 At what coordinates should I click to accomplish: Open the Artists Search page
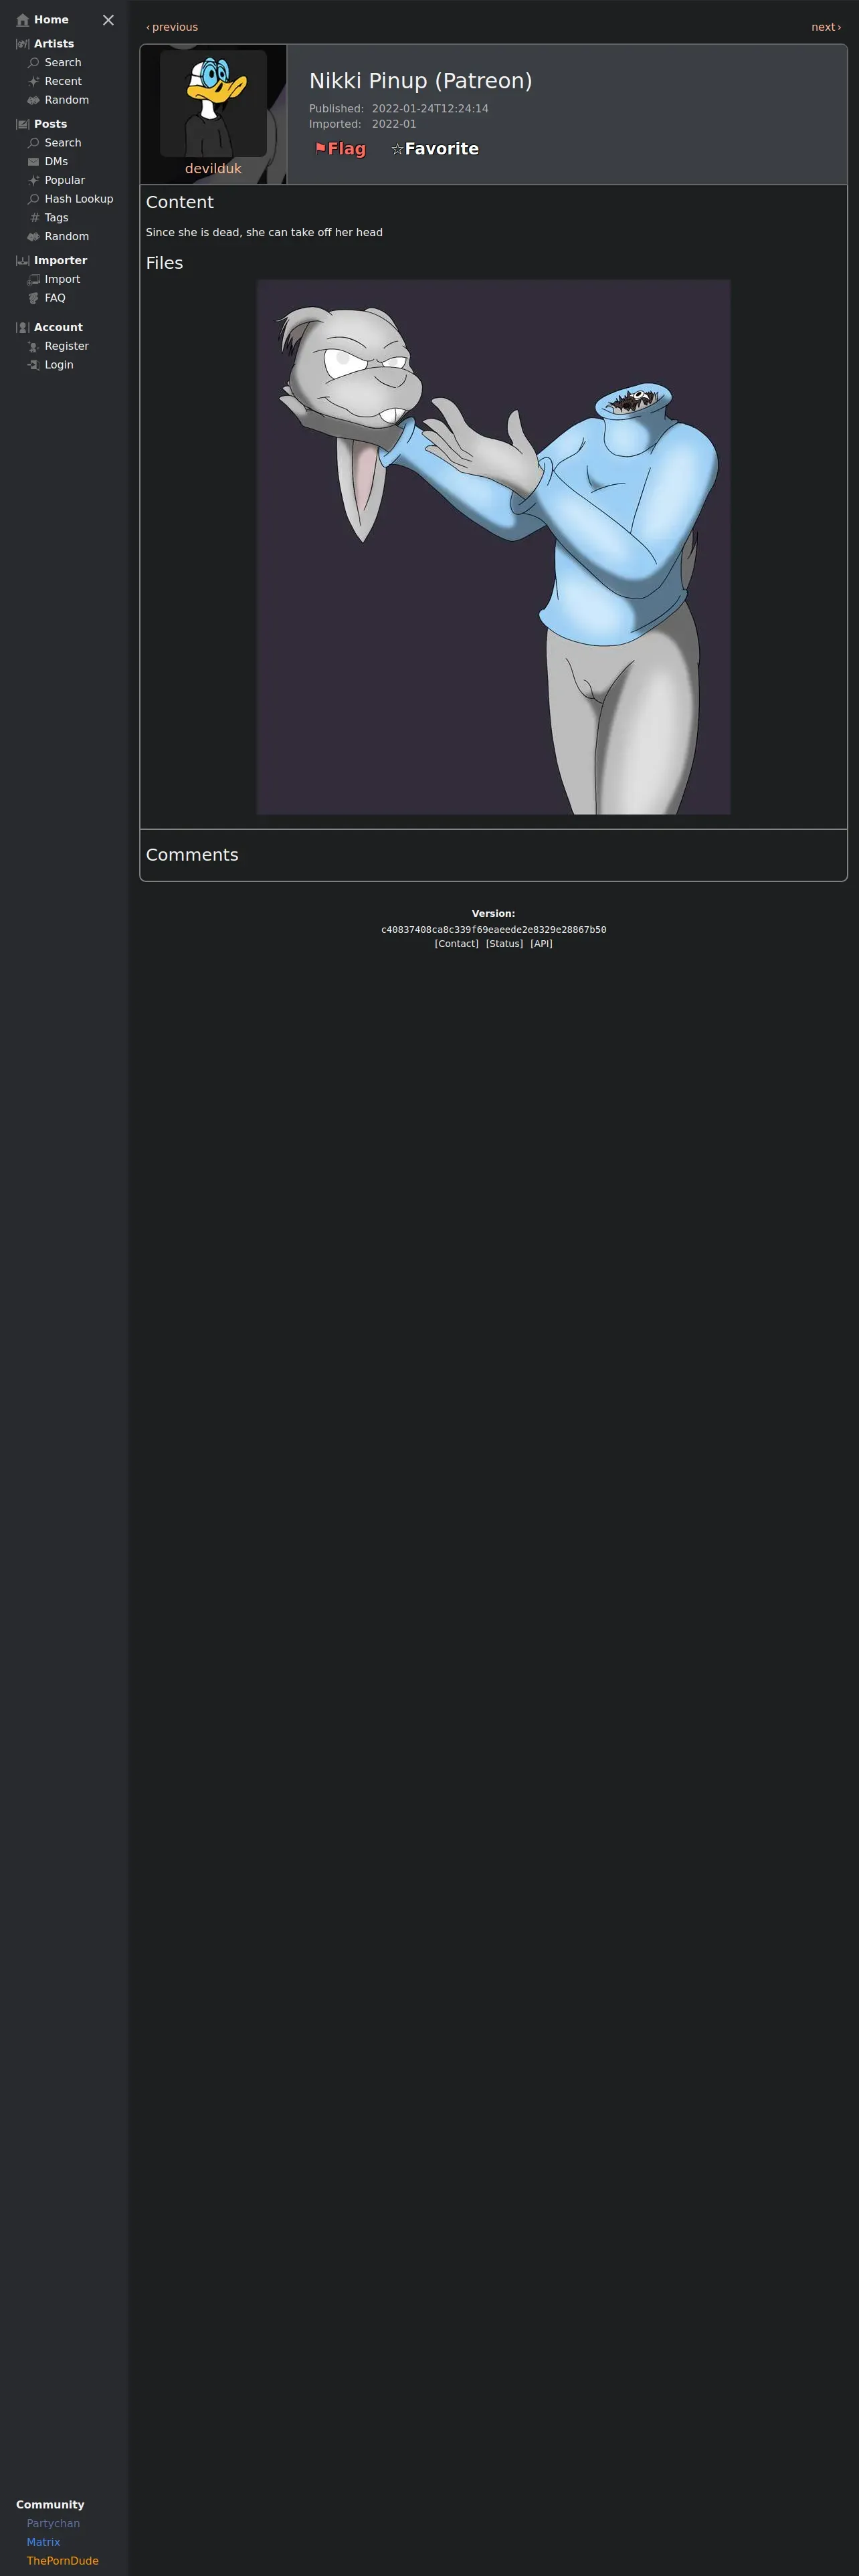point(63,63)
